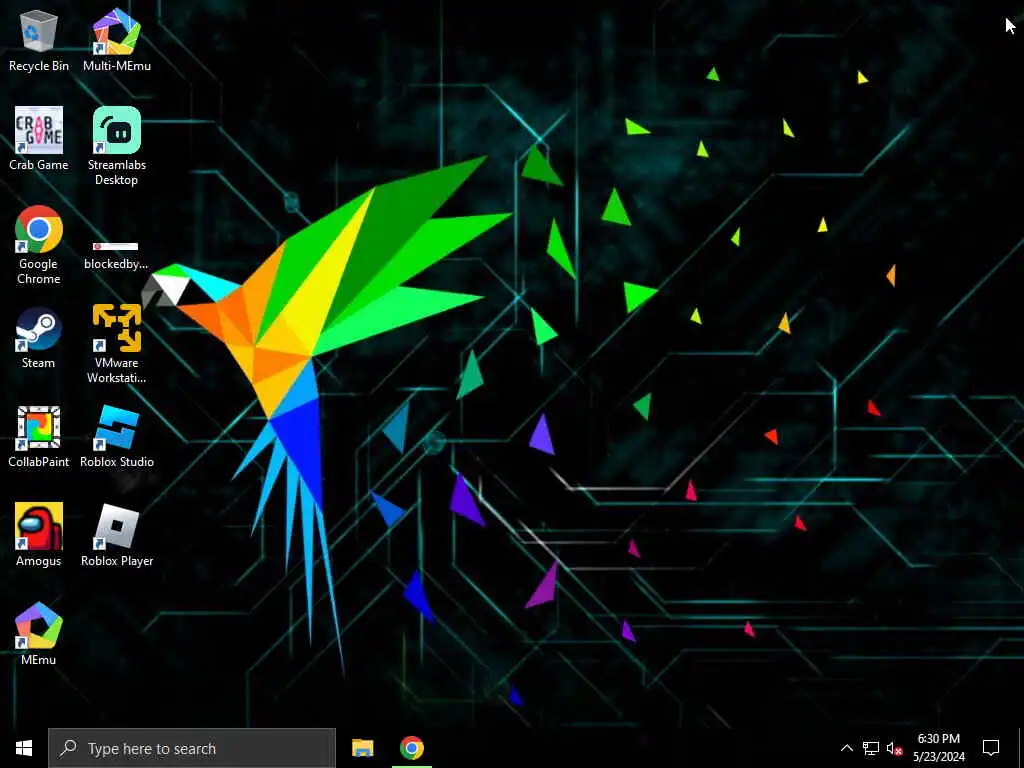Open the clock showing 6:30 PM

(939, 748)
